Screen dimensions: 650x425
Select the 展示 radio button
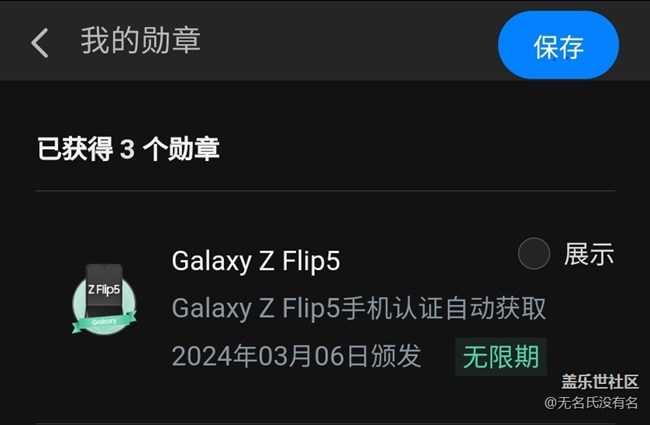(x=534, y=254)
